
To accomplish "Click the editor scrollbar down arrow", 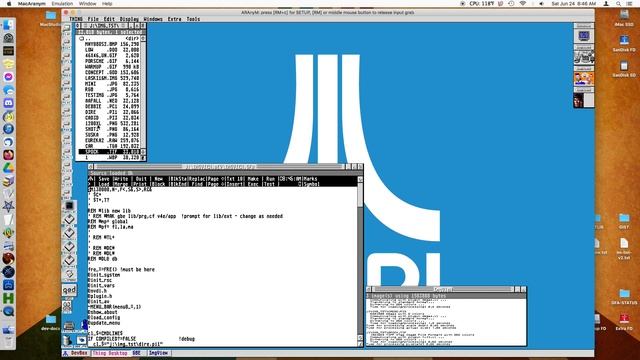I will click(x=360, y=338).
